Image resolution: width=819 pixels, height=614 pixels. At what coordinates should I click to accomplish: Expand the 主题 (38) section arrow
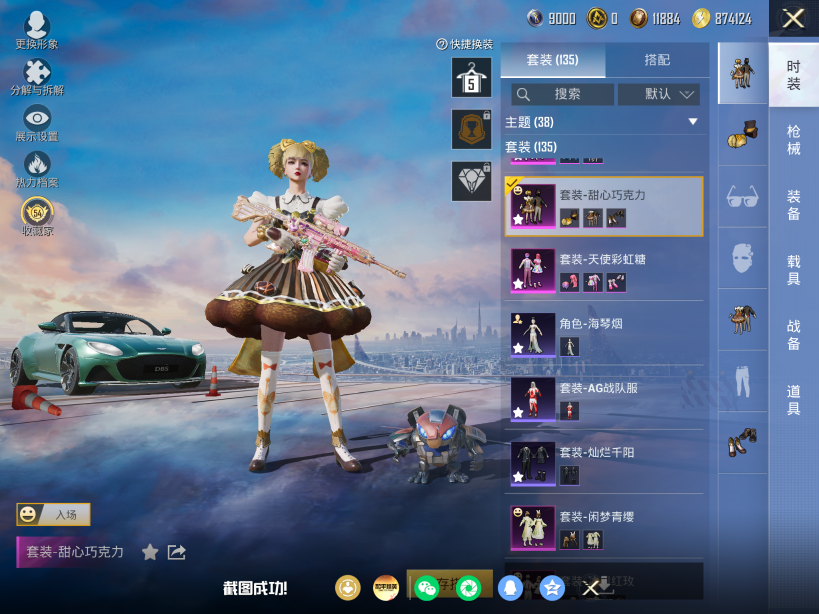(693, 122)
